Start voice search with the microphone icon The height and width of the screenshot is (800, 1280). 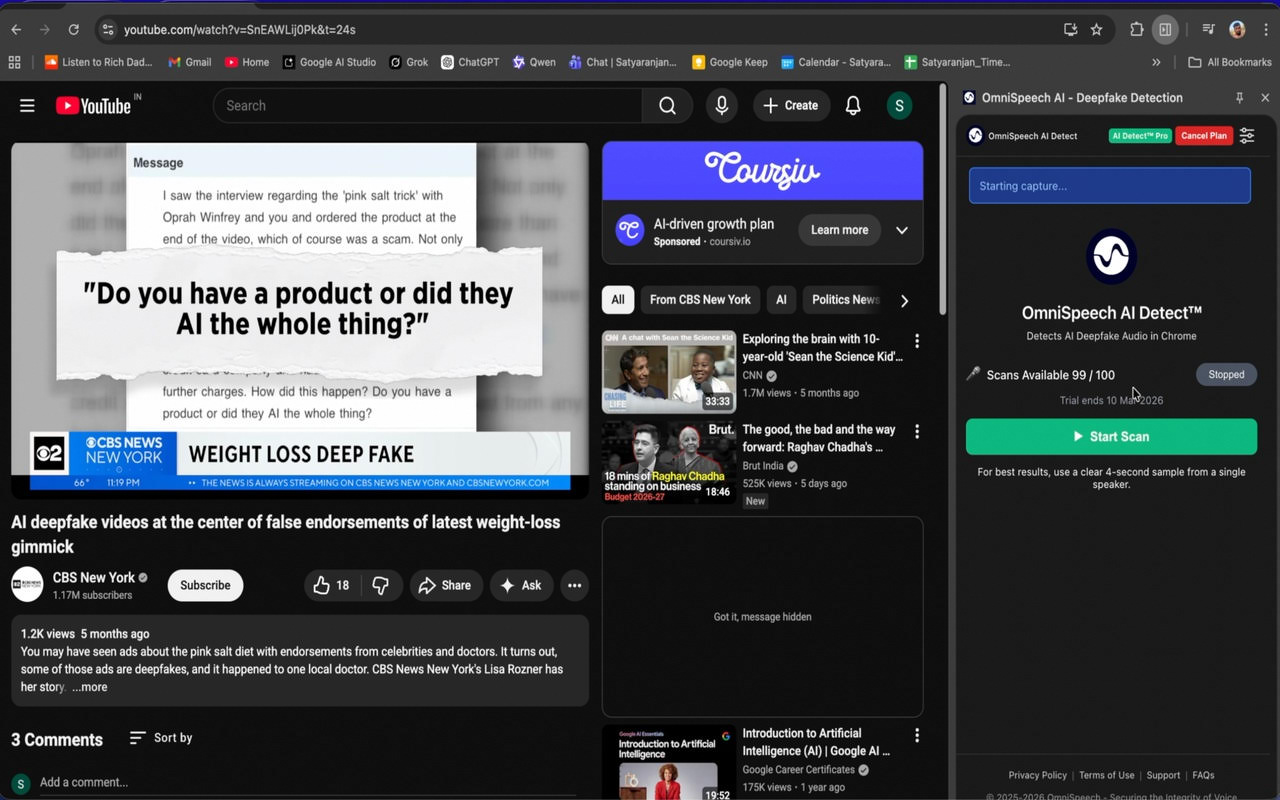[x=721, y=105]
